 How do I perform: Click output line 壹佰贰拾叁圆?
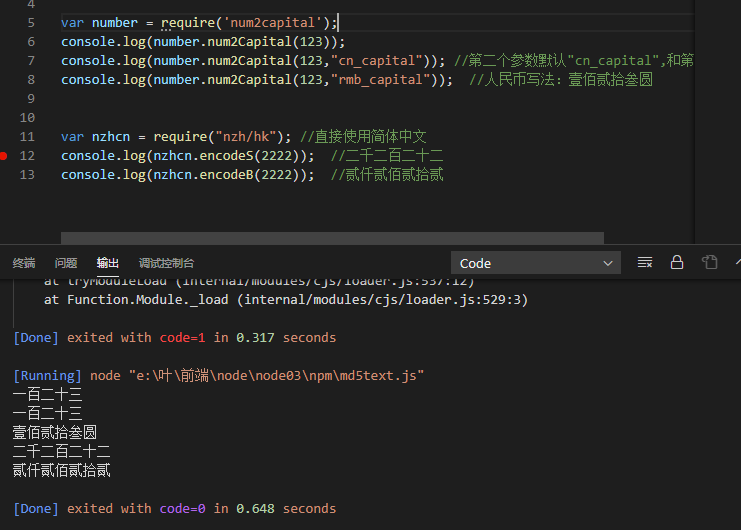click(x=55, y=433)
